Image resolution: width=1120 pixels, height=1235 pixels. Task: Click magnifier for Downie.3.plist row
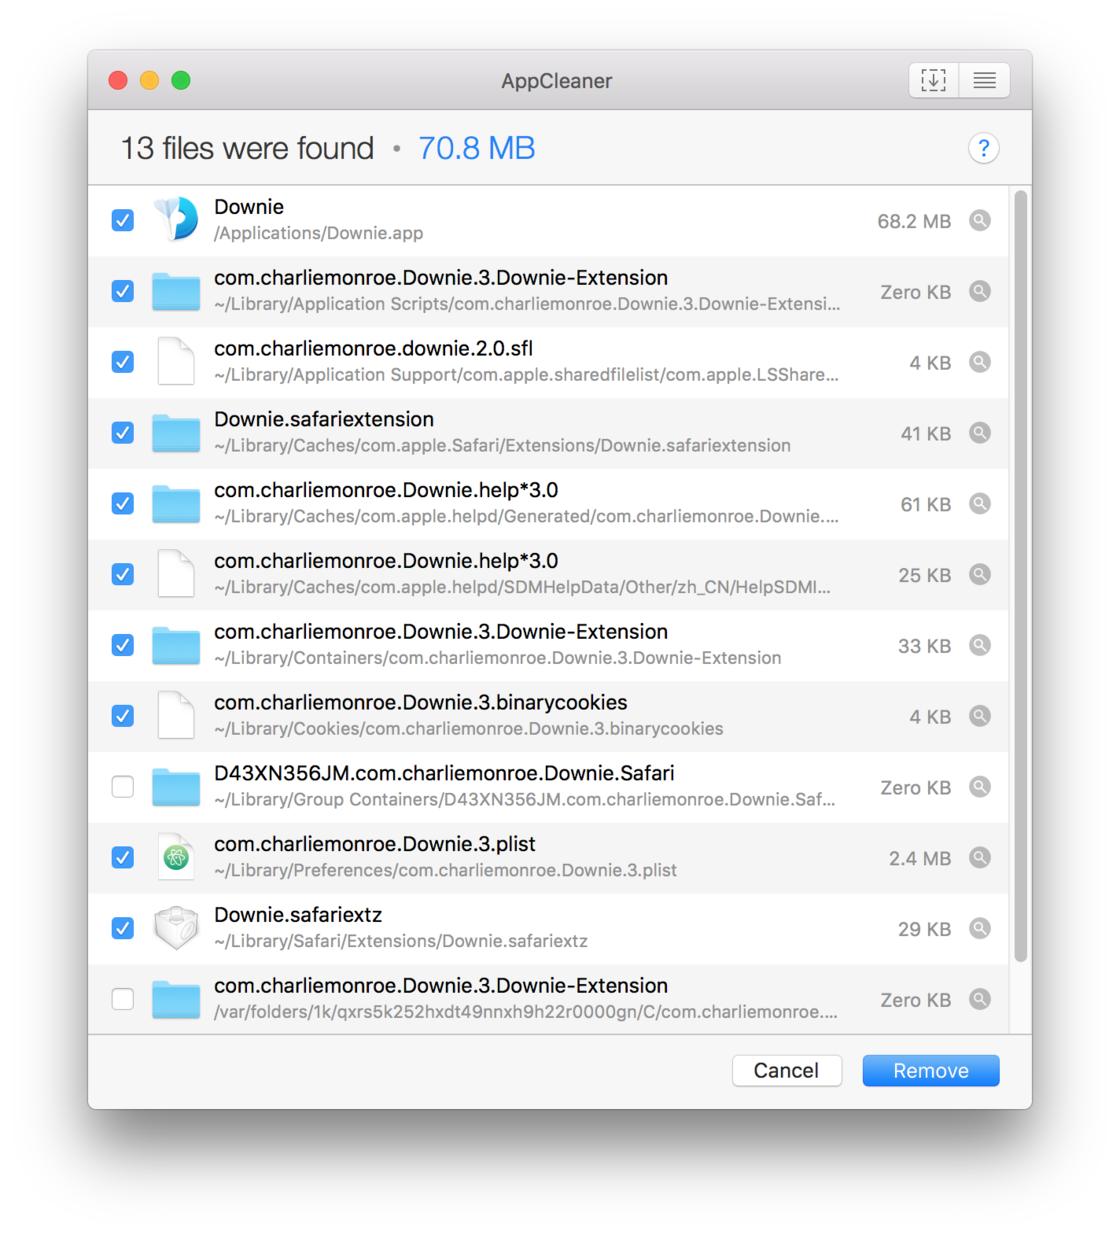click(x=980, y=858)
